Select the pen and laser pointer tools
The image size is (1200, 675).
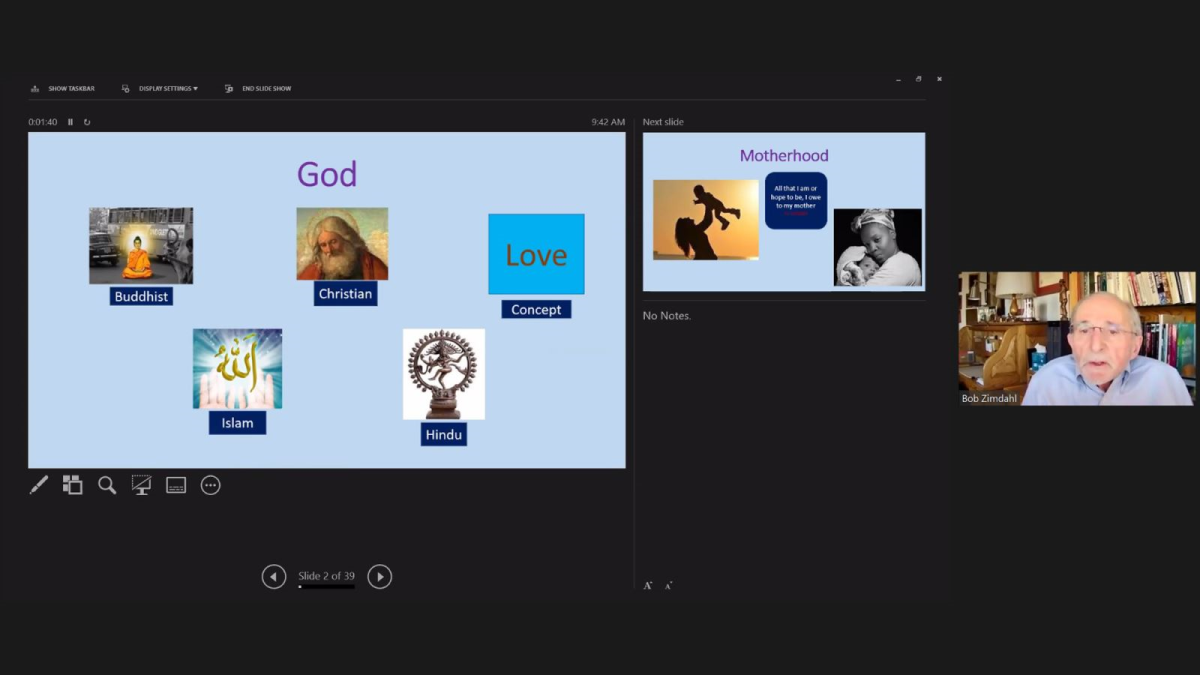(39, 485)
